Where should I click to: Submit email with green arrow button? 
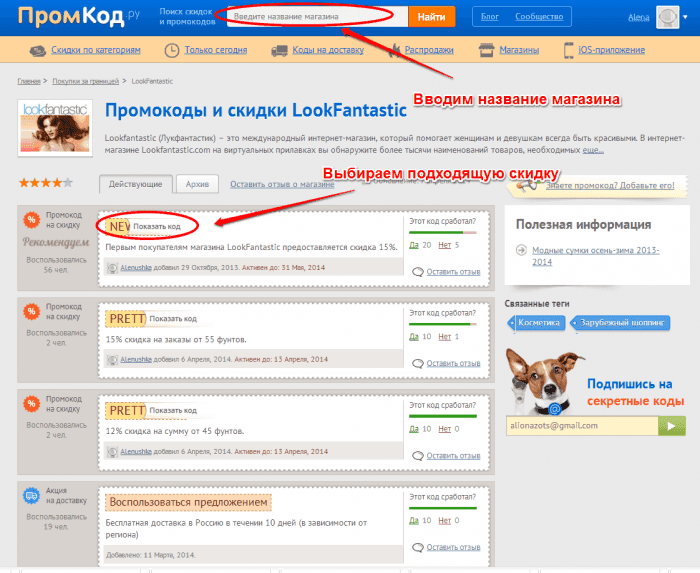[x=672, y=426]
